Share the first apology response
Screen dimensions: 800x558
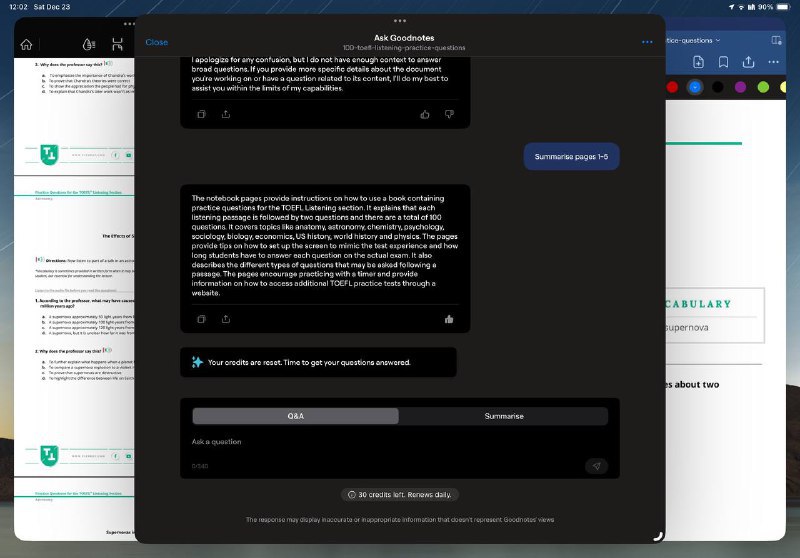tap(226, 114)
